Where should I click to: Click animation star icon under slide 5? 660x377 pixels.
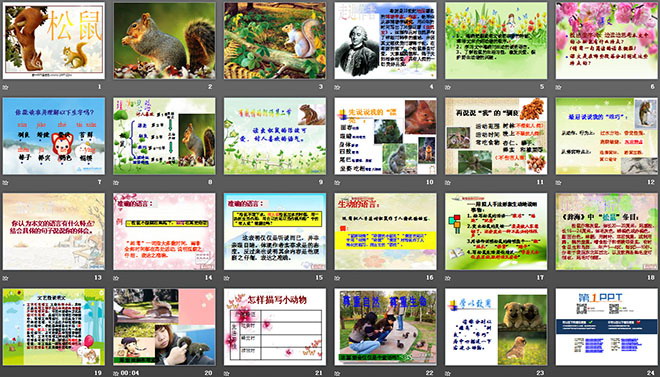tap(448, 87)
